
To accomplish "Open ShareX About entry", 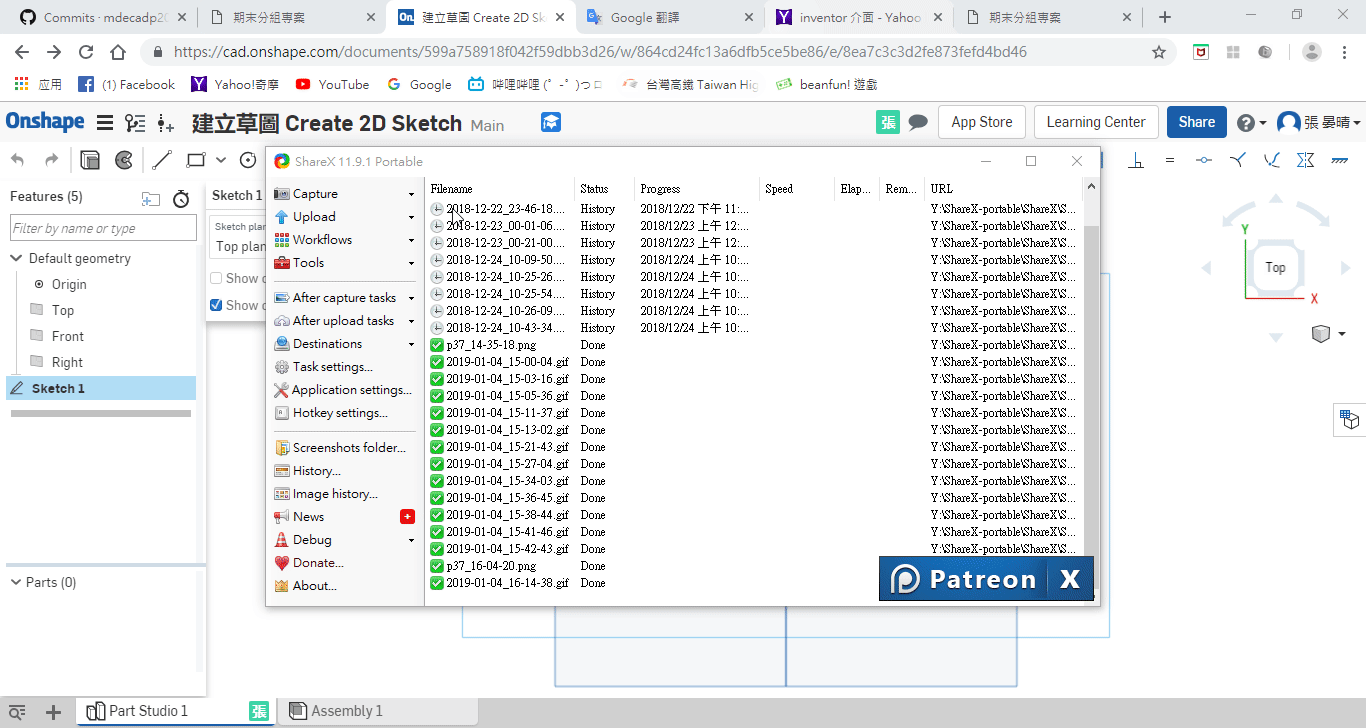I will point(305,586).
